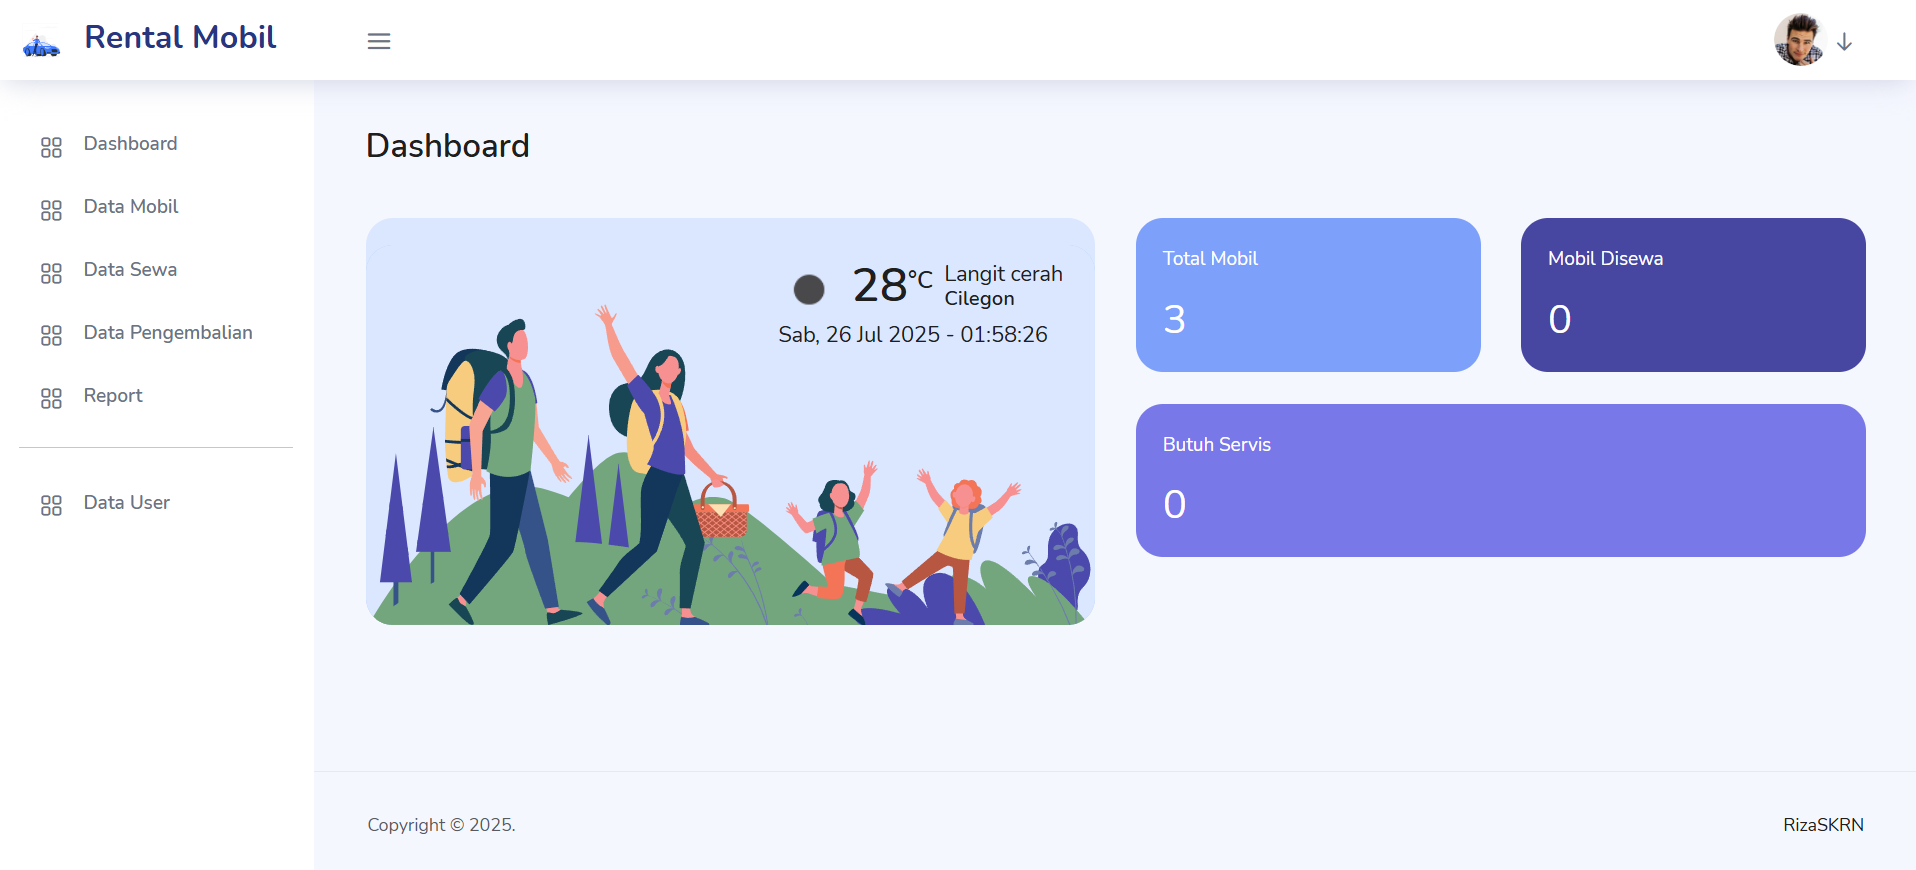1916x870 pixels.
Task: Select the Mobil Disewa card
Action: point(1693,295)
